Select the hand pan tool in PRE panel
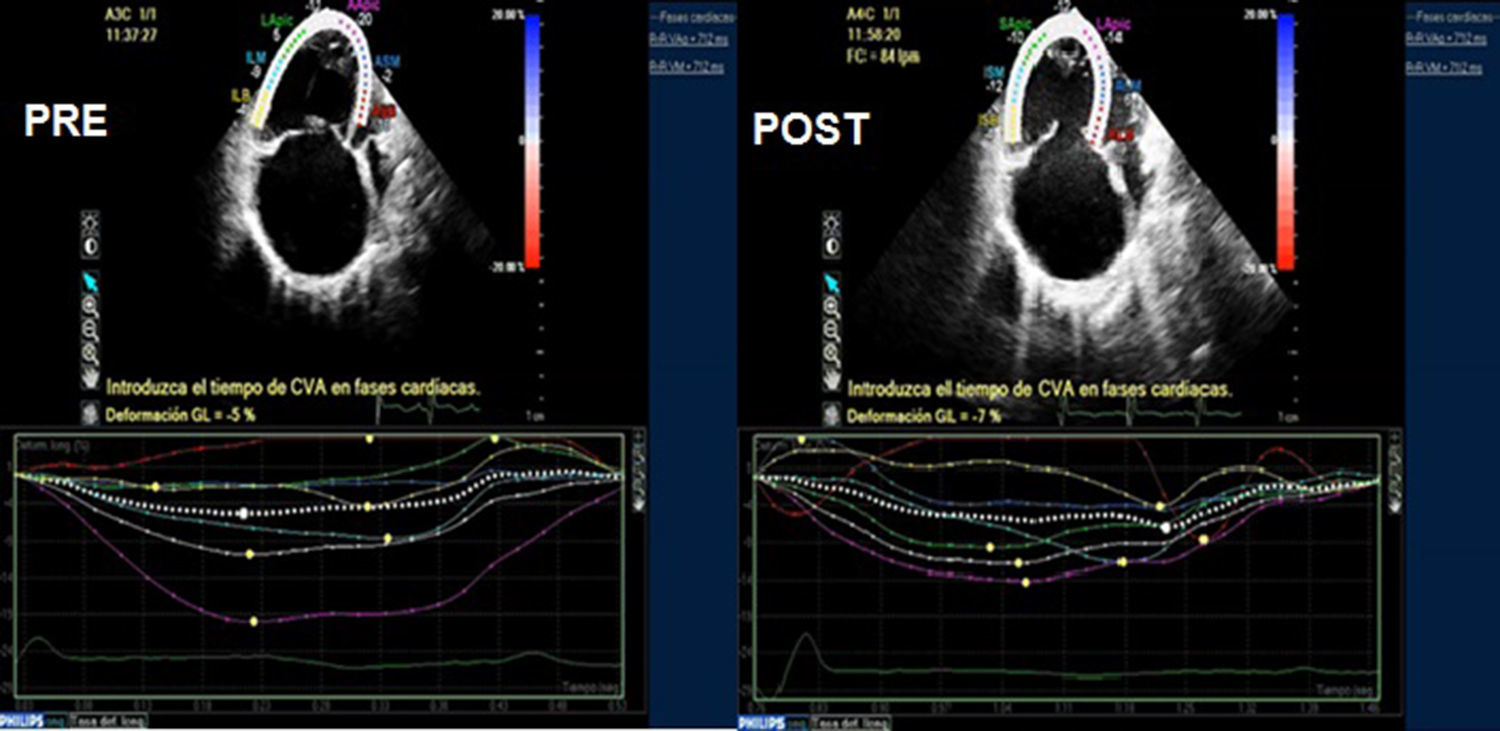The image size is (1500, 731). [90, 378]
